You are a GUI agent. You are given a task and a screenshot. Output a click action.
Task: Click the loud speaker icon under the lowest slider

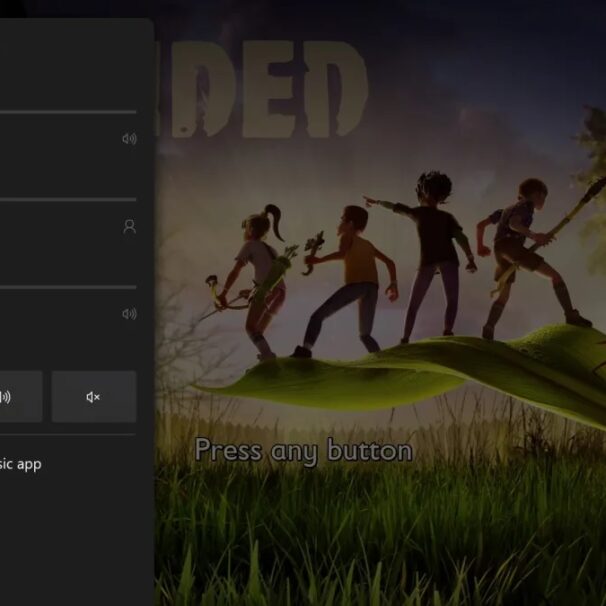(129, 314)
